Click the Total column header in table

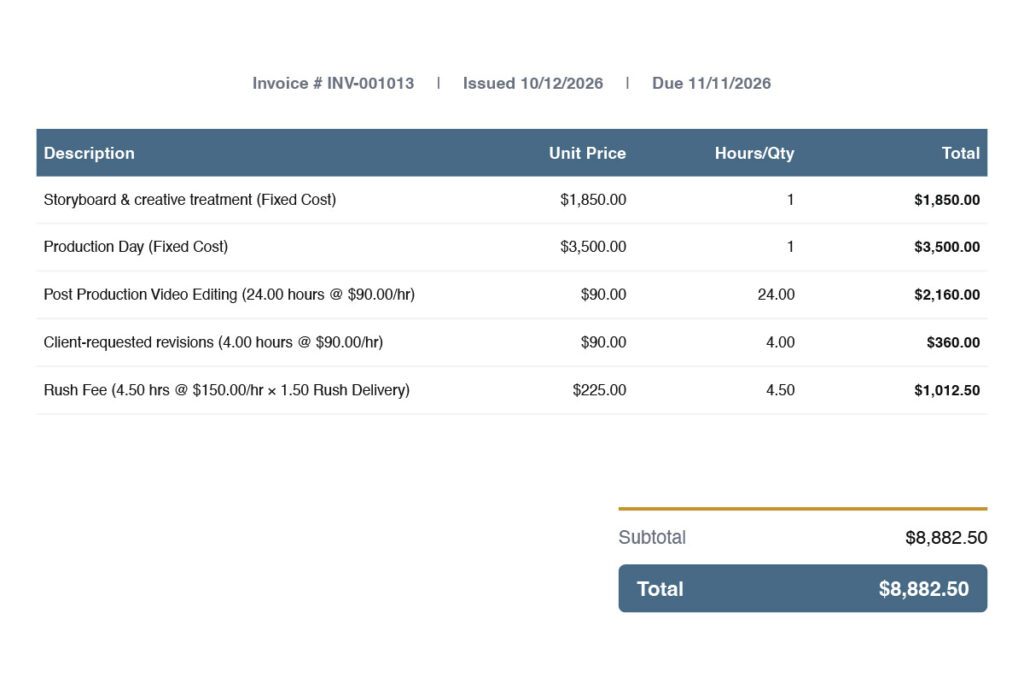click(x=960, y=153)
